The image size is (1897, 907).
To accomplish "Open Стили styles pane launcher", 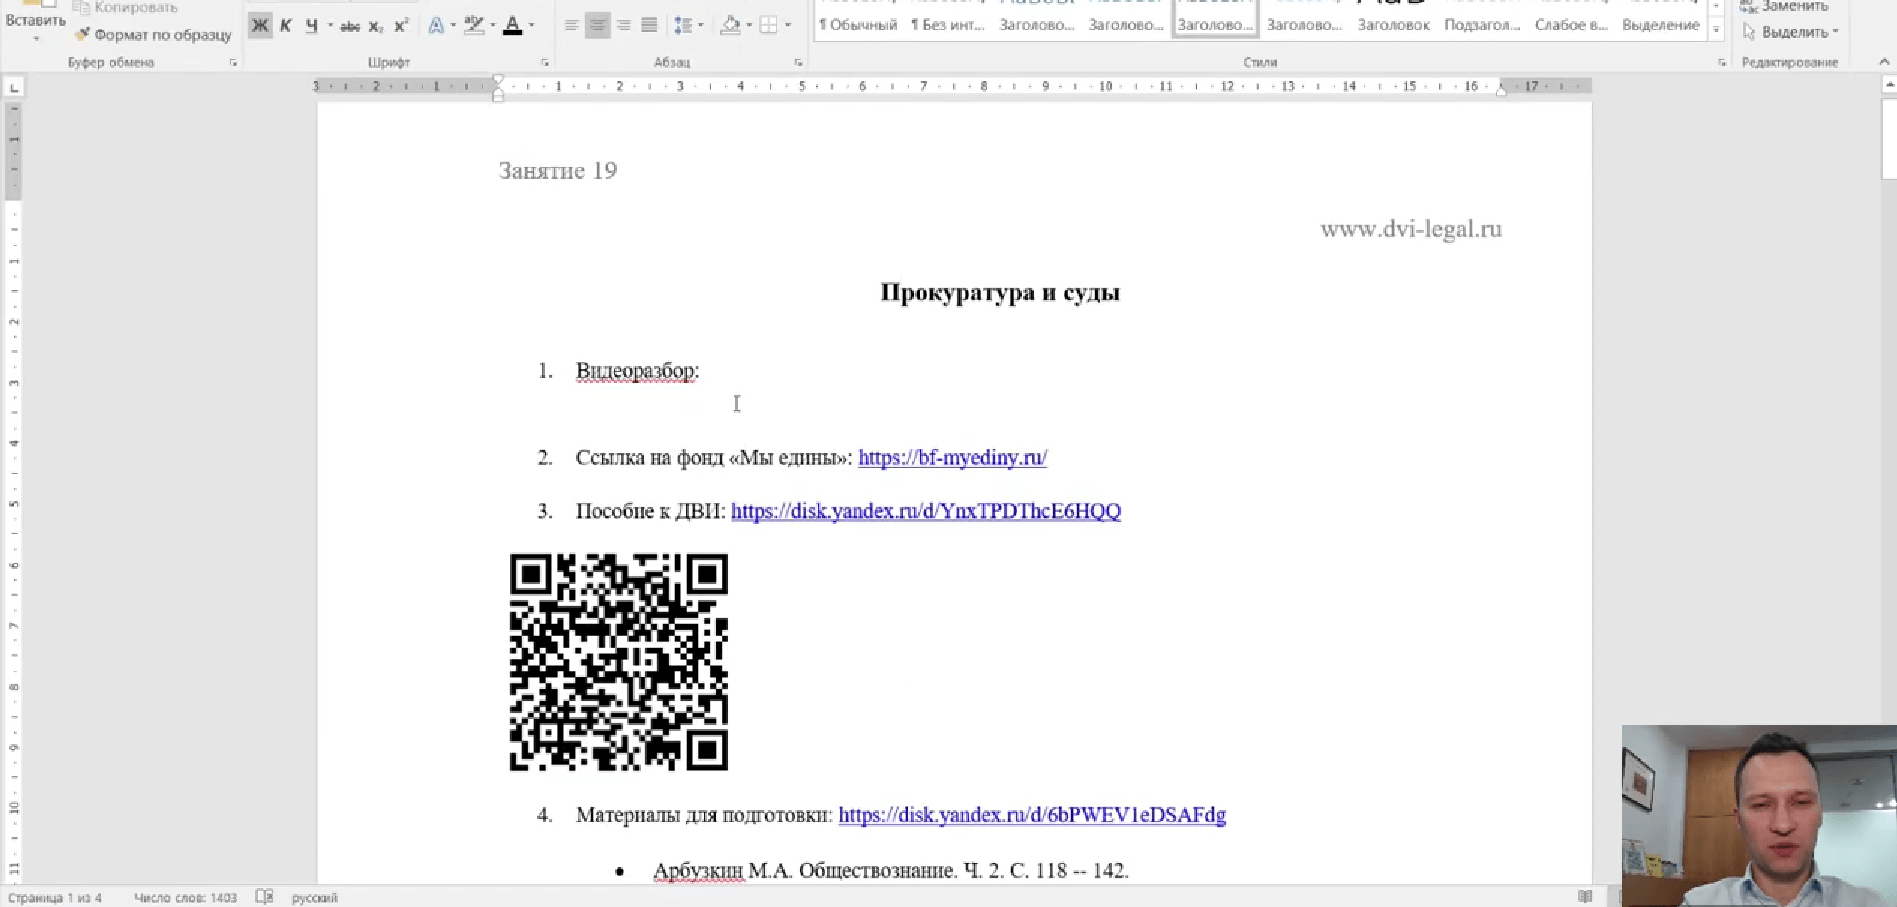I will [1722, 63].
